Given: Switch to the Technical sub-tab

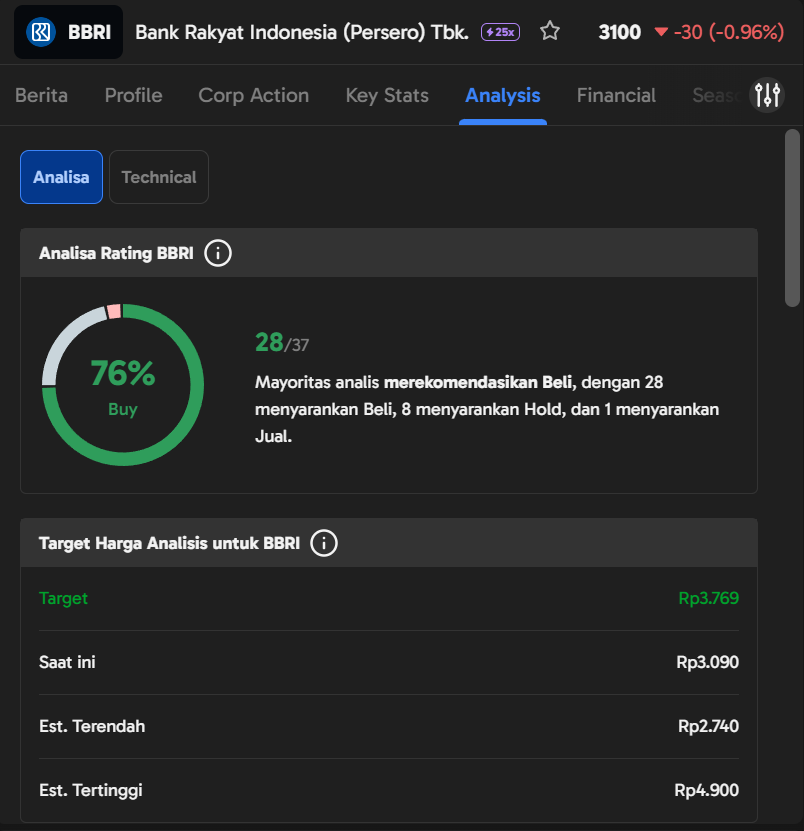Looking at the screenshot, I should [159, 177].
